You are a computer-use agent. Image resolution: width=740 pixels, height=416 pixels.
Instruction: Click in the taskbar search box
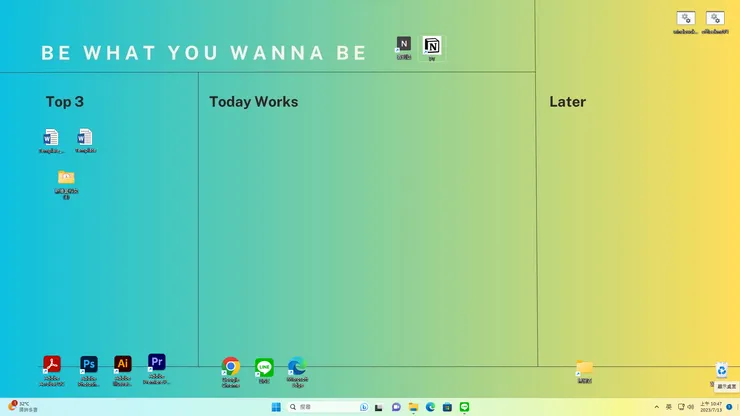pyautogui.click(x=328, y=407)
